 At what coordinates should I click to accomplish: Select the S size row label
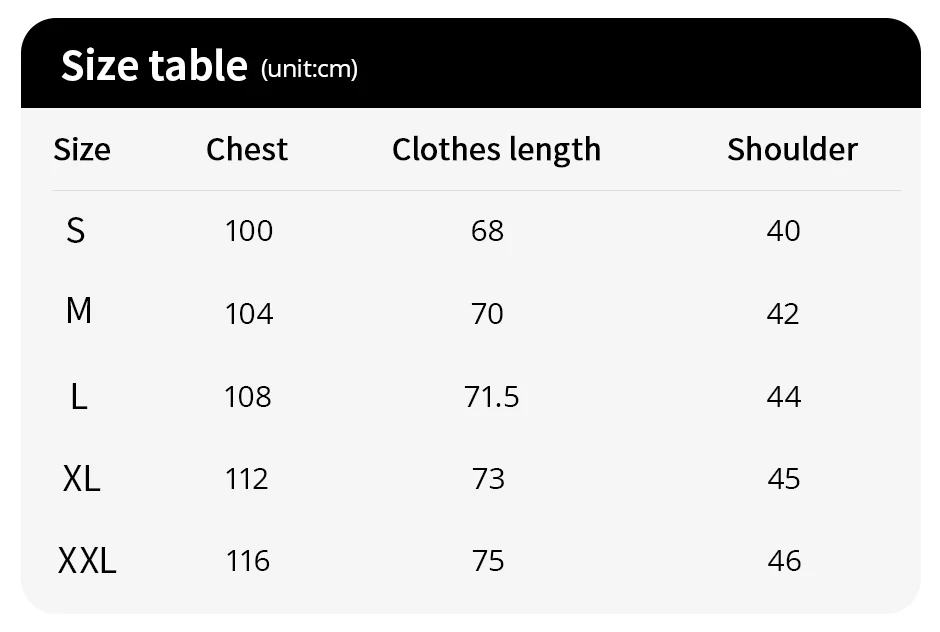(76, 231)
